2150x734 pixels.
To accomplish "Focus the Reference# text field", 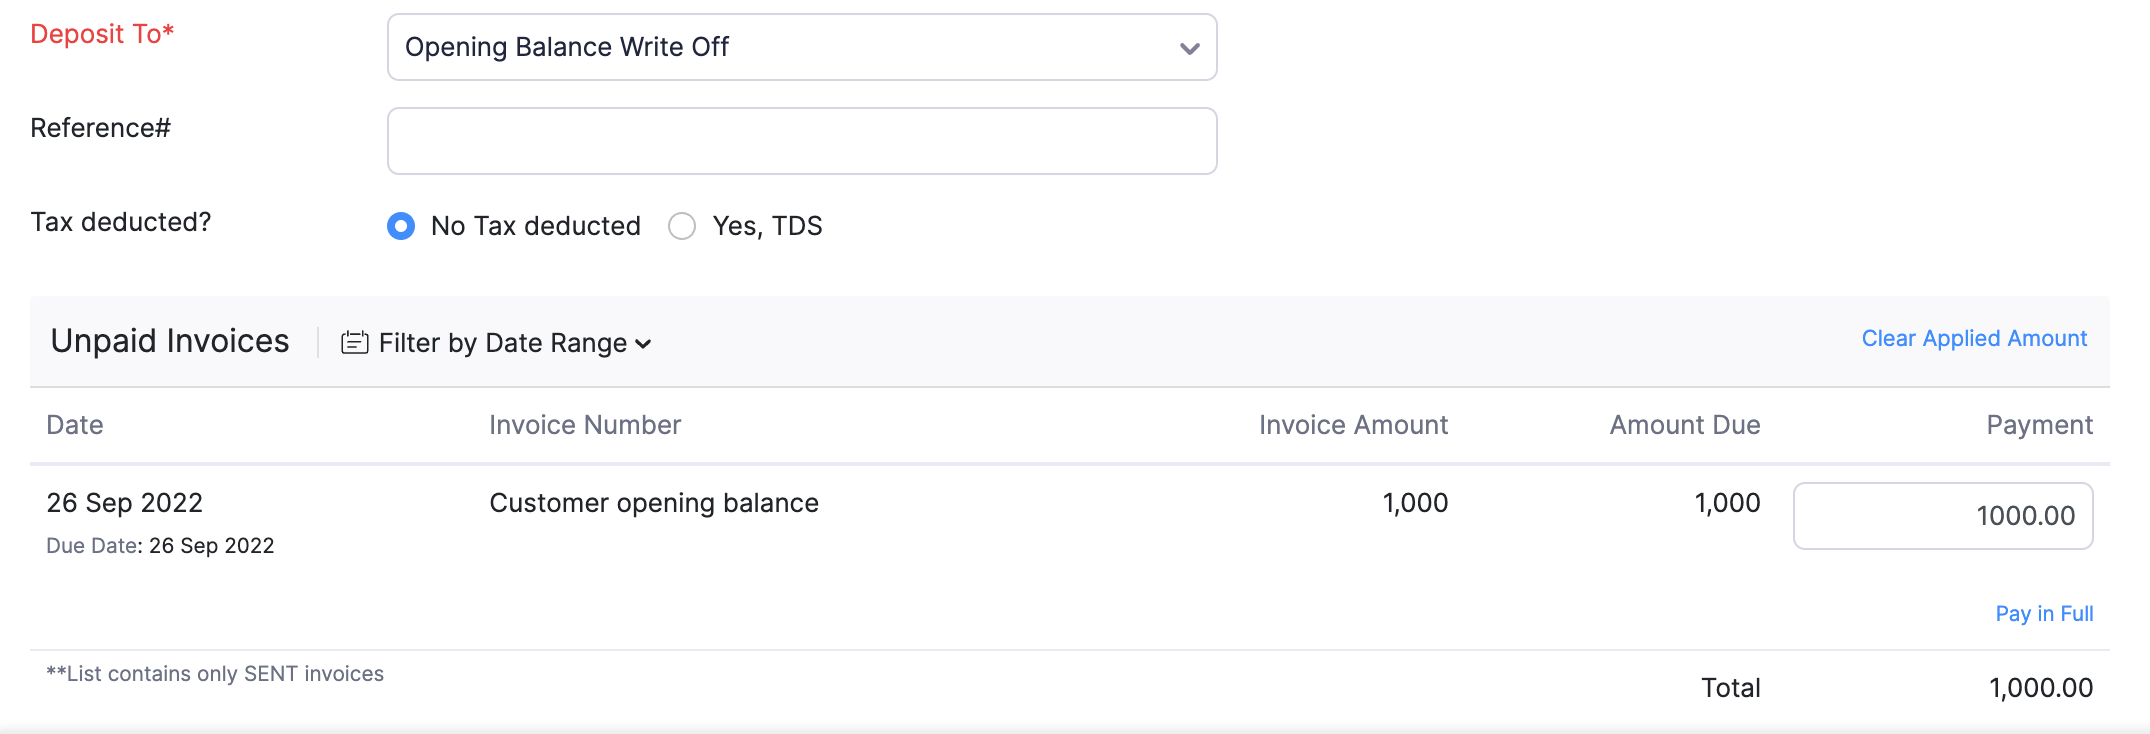I will tap(801, 141).
